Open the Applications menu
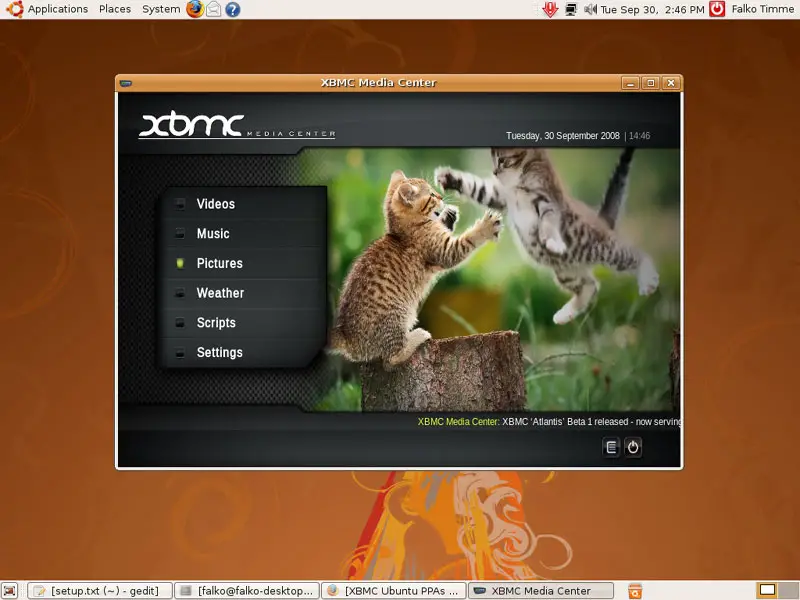The height and width of the screenshot is (600, 800). coord(58,9)
